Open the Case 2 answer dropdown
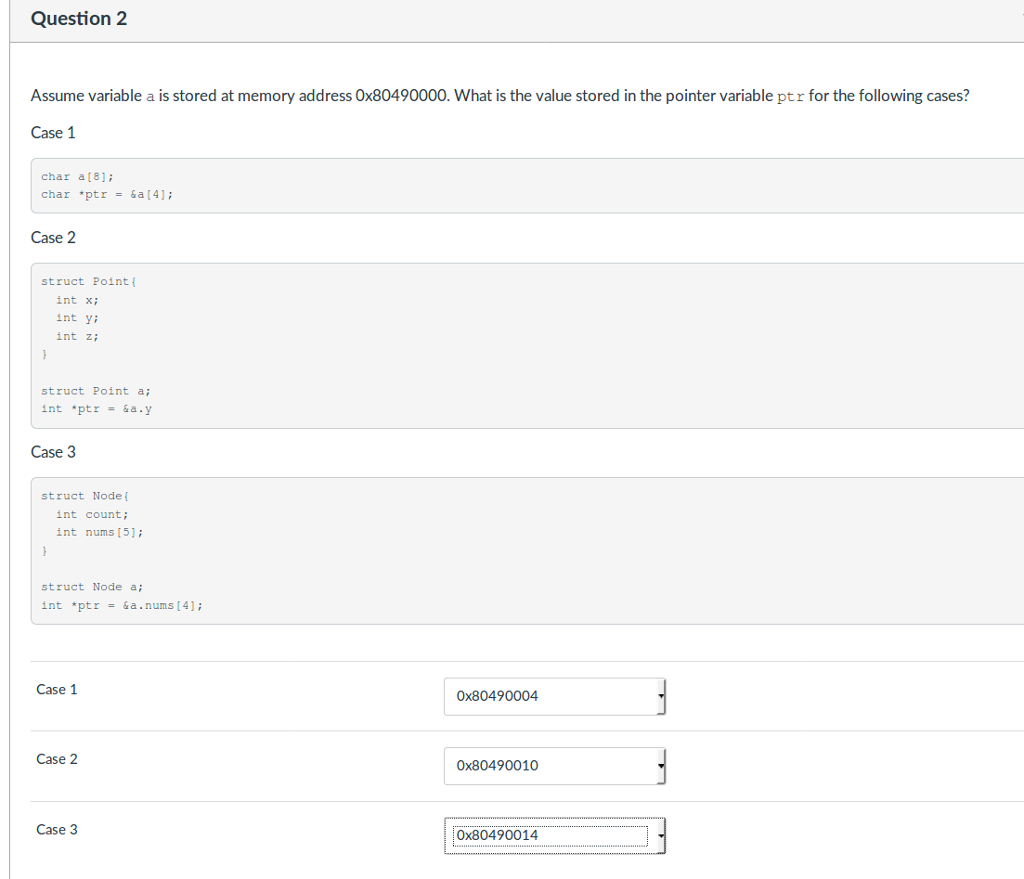The width and height of the screenshot is (1024, 879). (x=554, y=766)
